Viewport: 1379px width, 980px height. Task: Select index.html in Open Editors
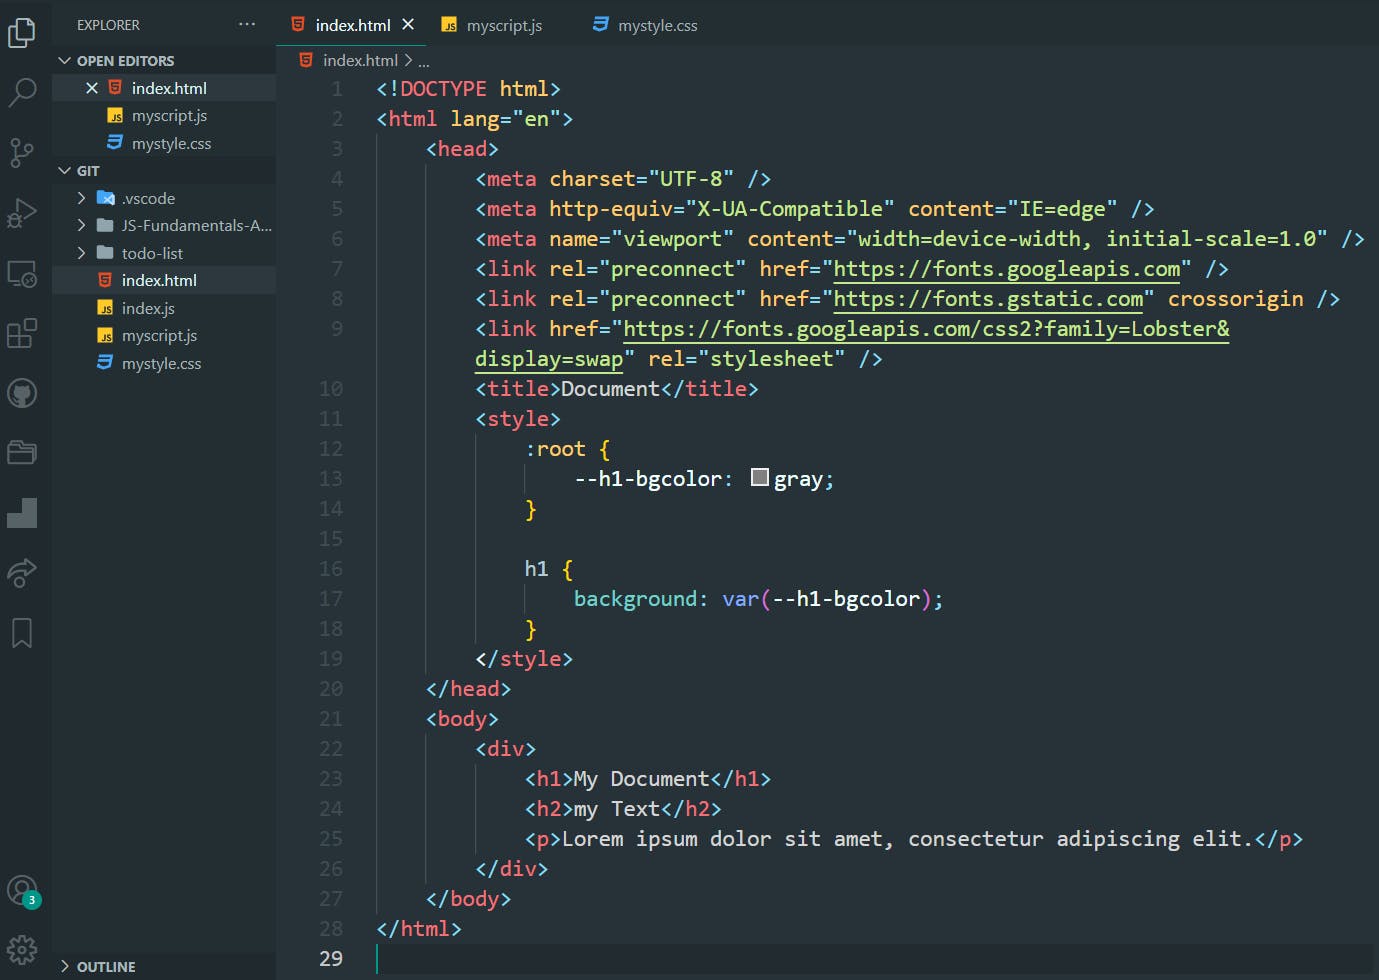164,88
